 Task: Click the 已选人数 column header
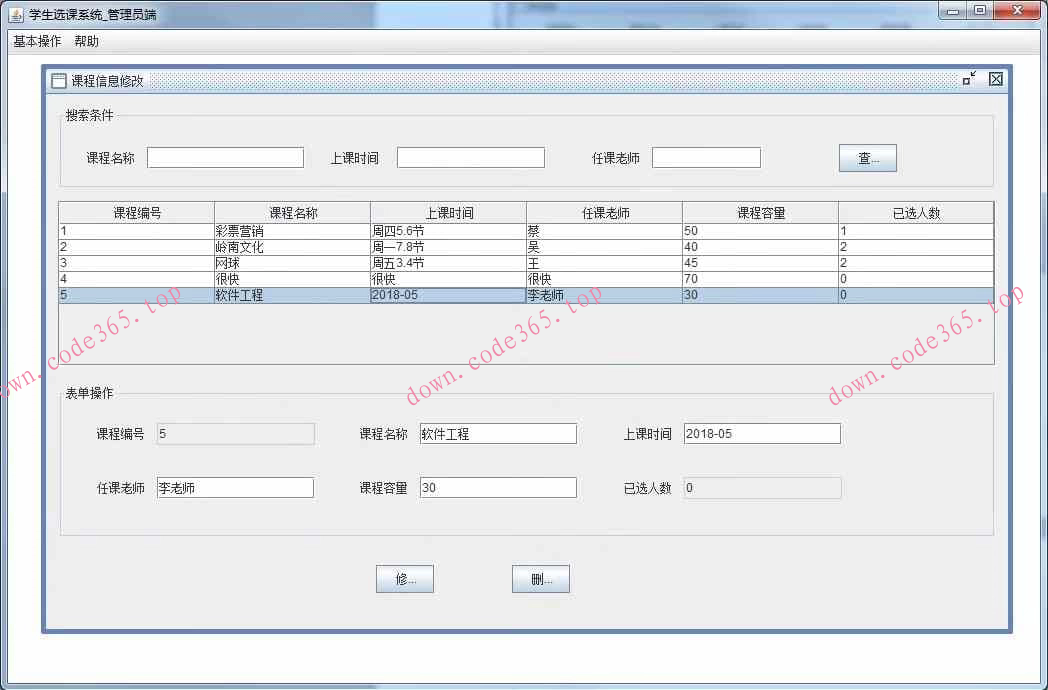tap(916, 213)
